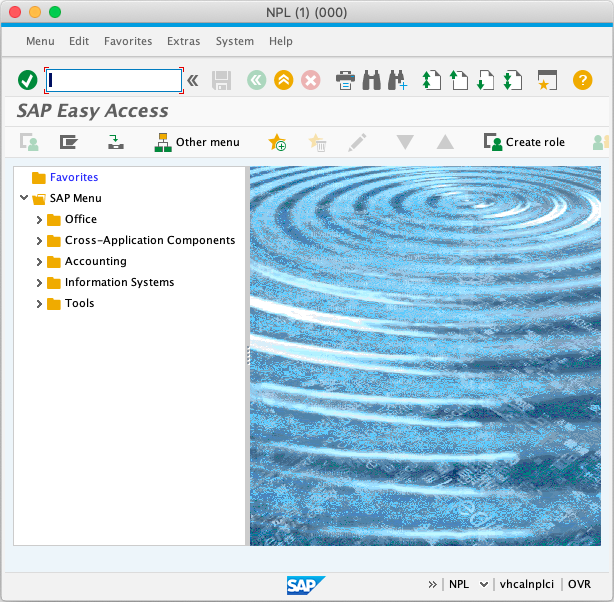Click the SAP logo in status bar

click(x=306, y=585)
